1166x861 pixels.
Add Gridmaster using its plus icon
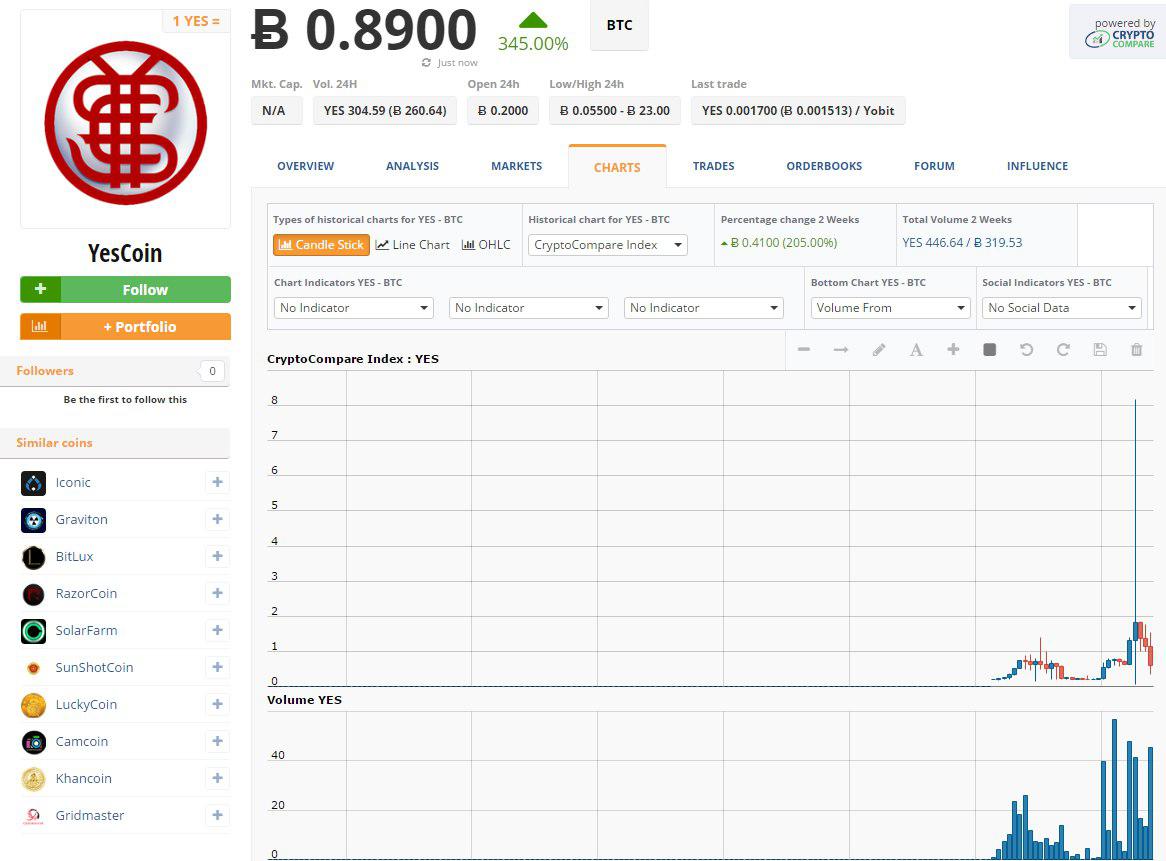tap(217, 816)
